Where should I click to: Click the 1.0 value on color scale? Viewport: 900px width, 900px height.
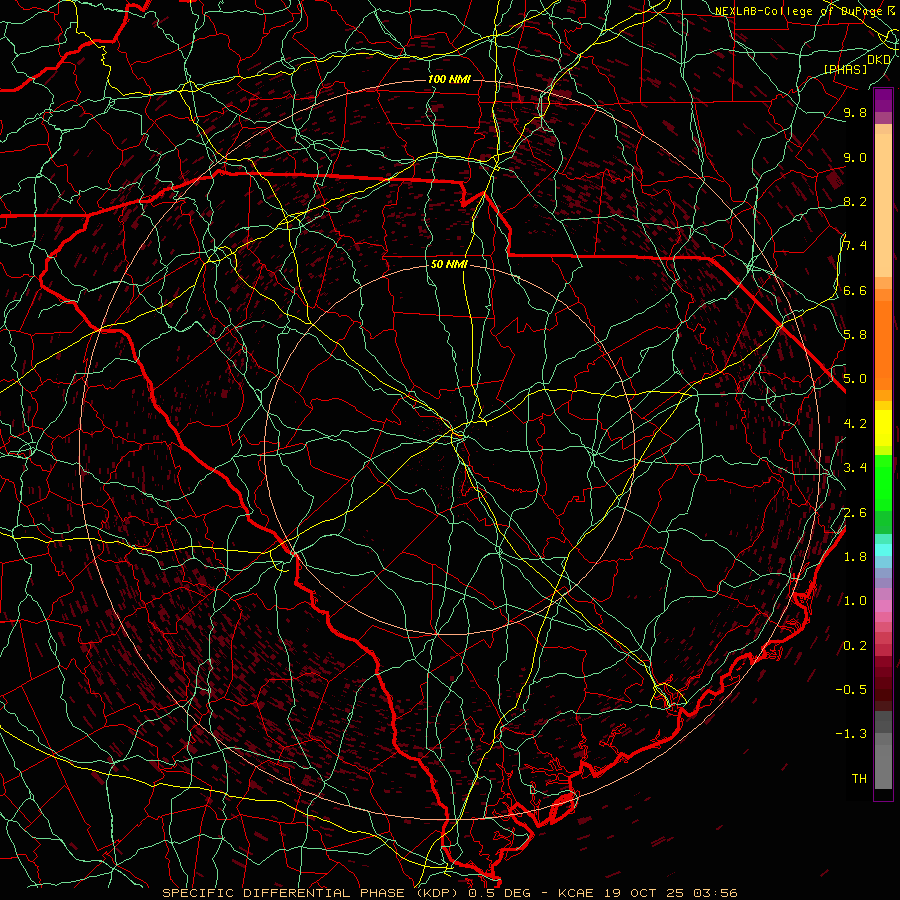point(855,601)
